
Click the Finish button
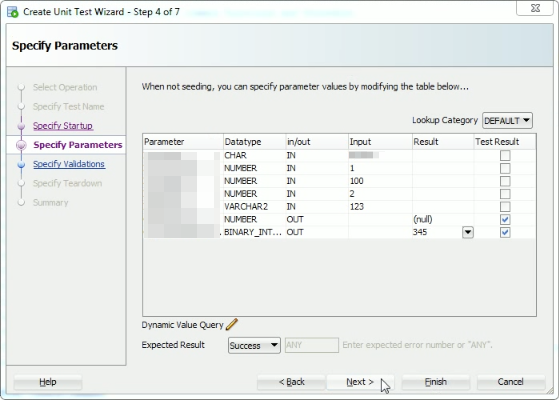[x=436, y=382]
